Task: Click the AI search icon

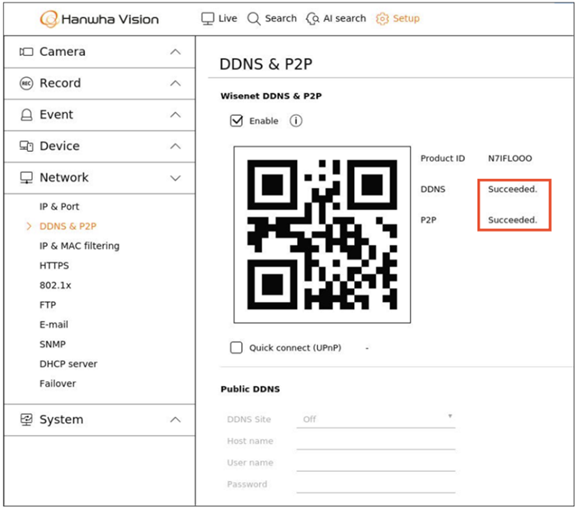Action: coord(312,18)
